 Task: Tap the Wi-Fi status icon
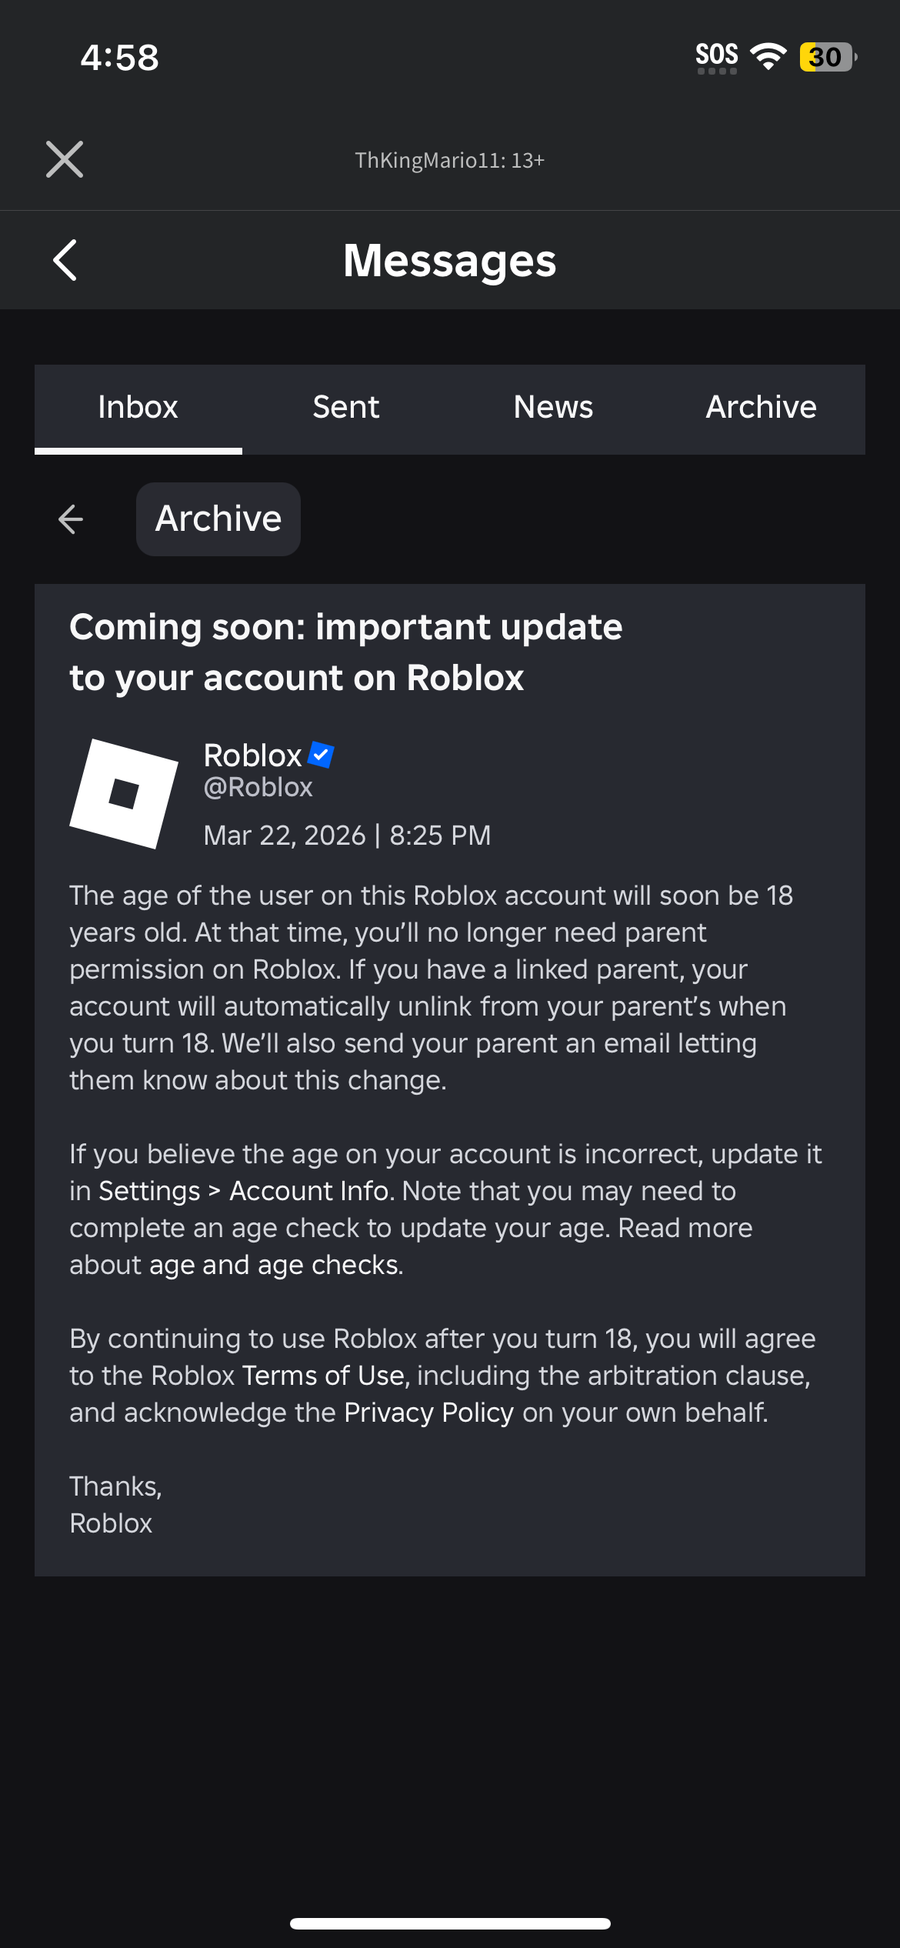[x=768, y=57]
